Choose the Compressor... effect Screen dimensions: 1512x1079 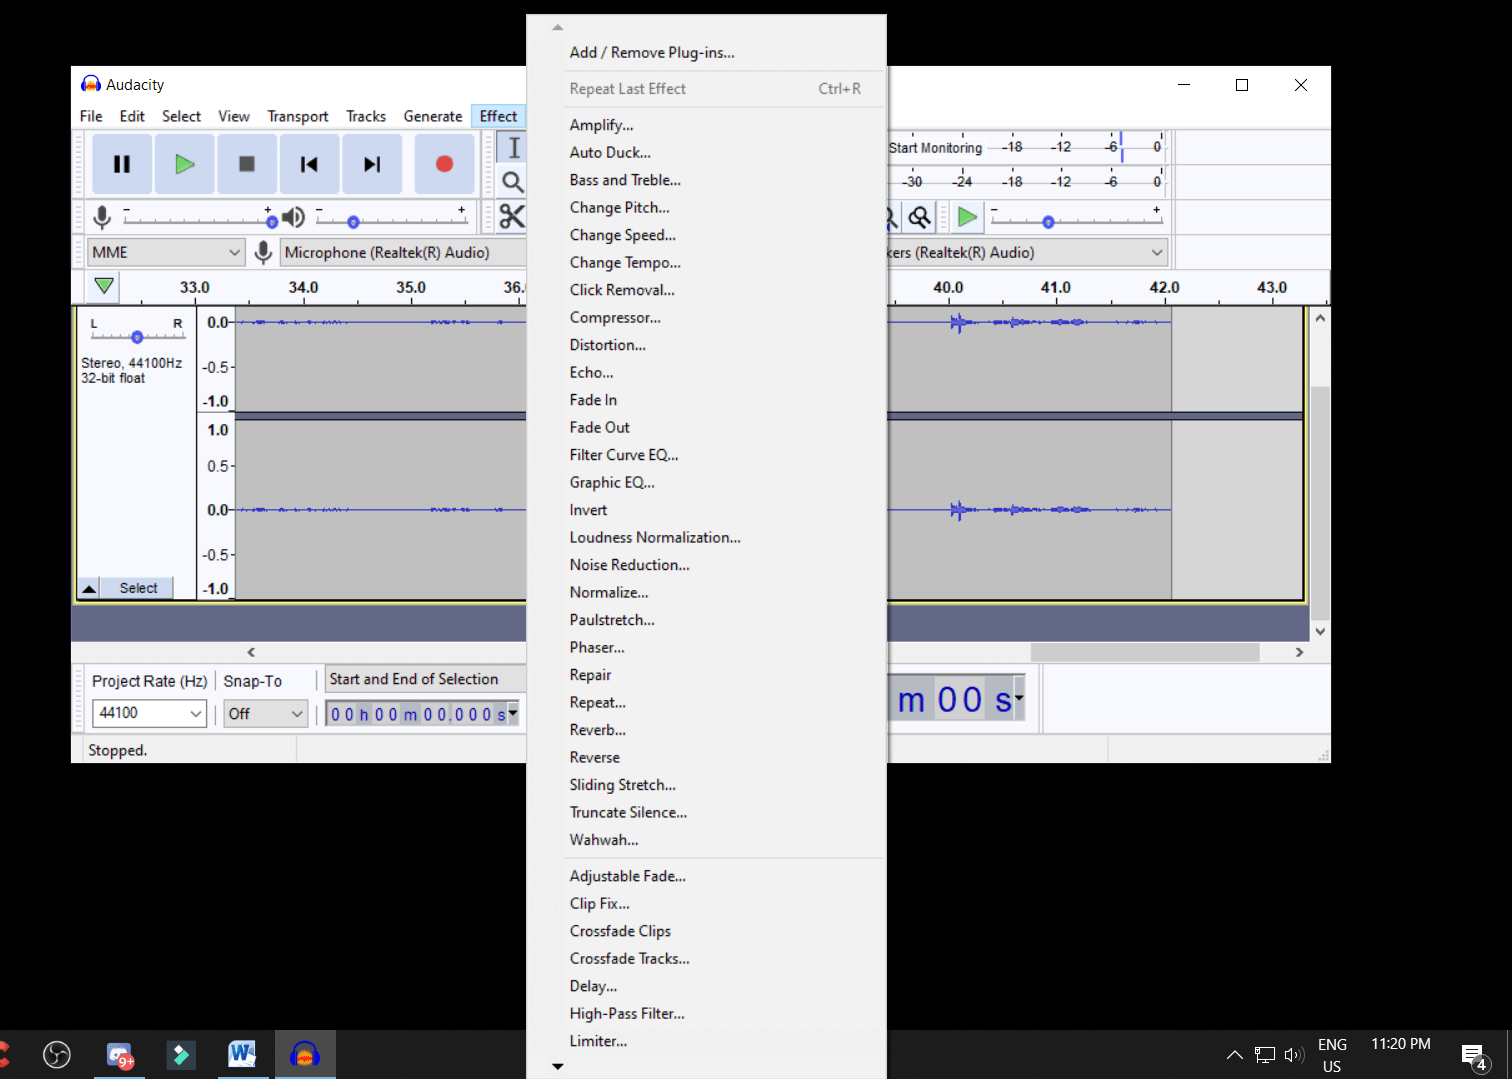tap(706, 317)
